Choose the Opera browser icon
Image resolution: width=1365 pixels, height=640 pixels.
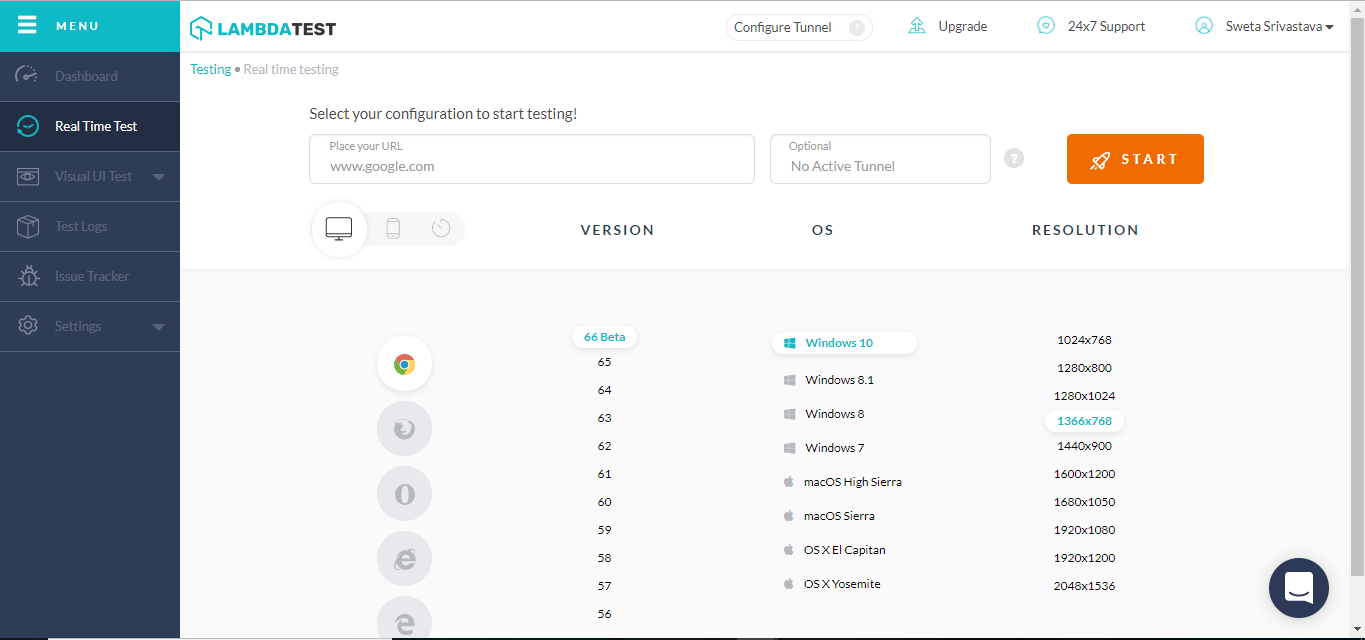[404, 494]
